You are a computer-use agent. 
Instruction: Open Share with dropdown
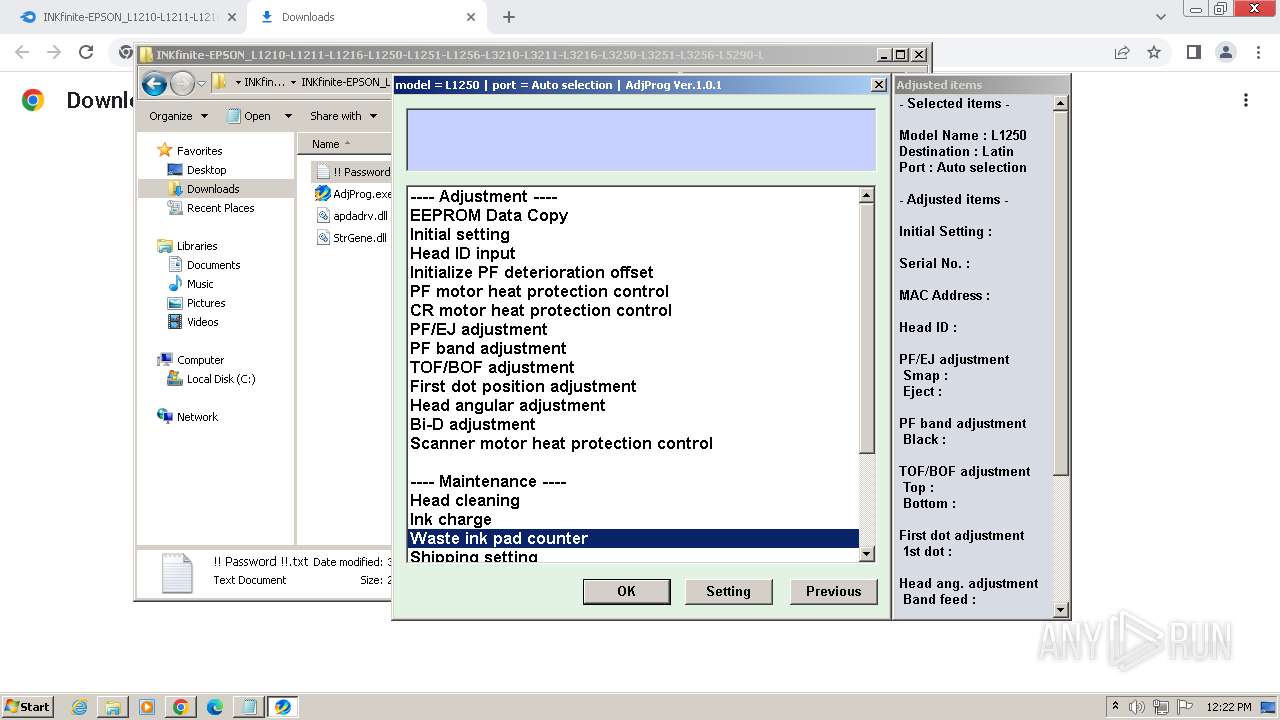tap(343, 116)
